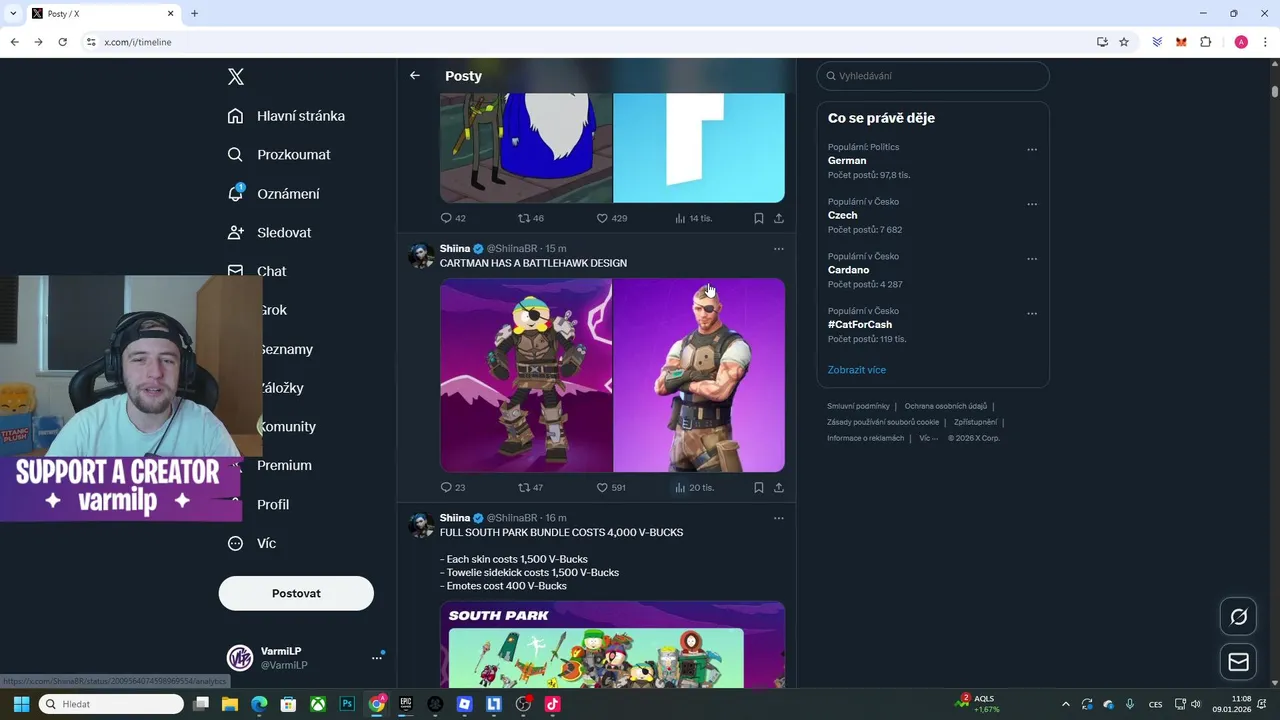The width and height of the screenshot is (1280, 720).
Task: Open Photoshop from the taskbar
Action: (x=347, y=704)
